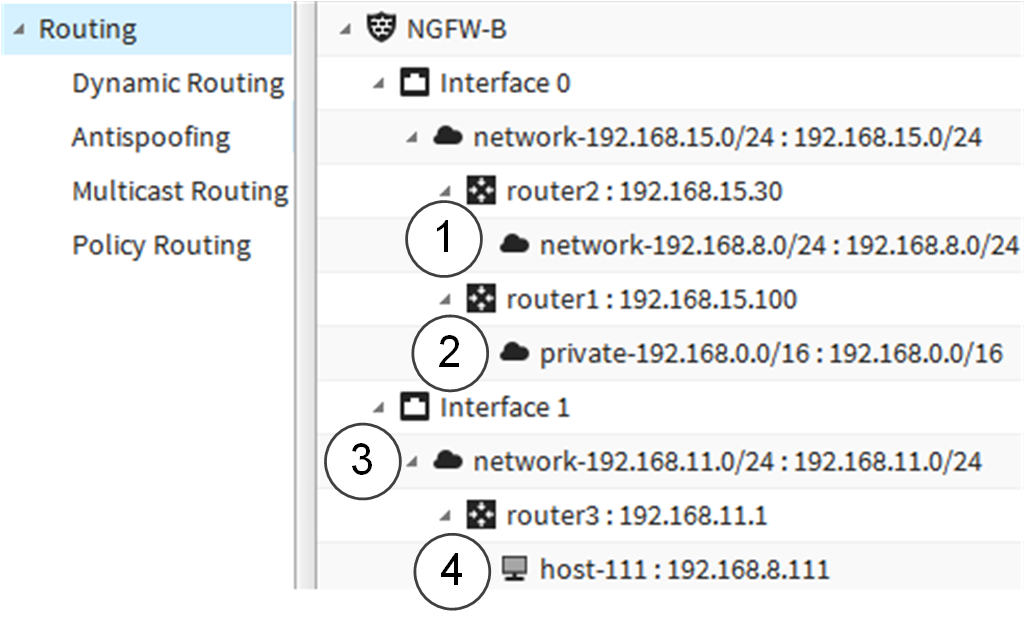Click the NGFW-B firewall shield icon
This screenshot has height=617, width=1025.
[380, 29]
